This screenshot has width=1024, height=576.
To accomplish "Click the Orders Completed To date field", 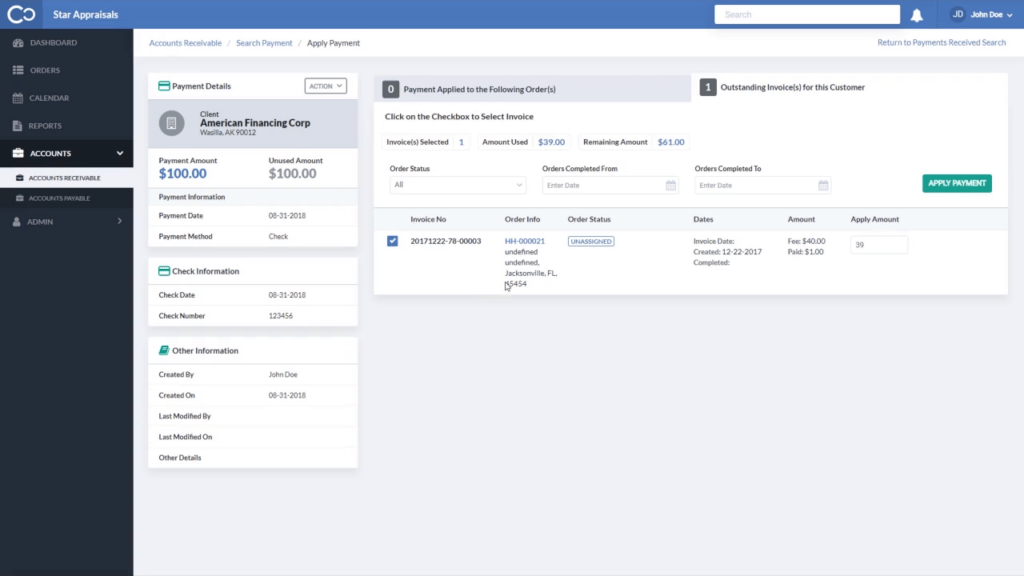I will 762,185.
